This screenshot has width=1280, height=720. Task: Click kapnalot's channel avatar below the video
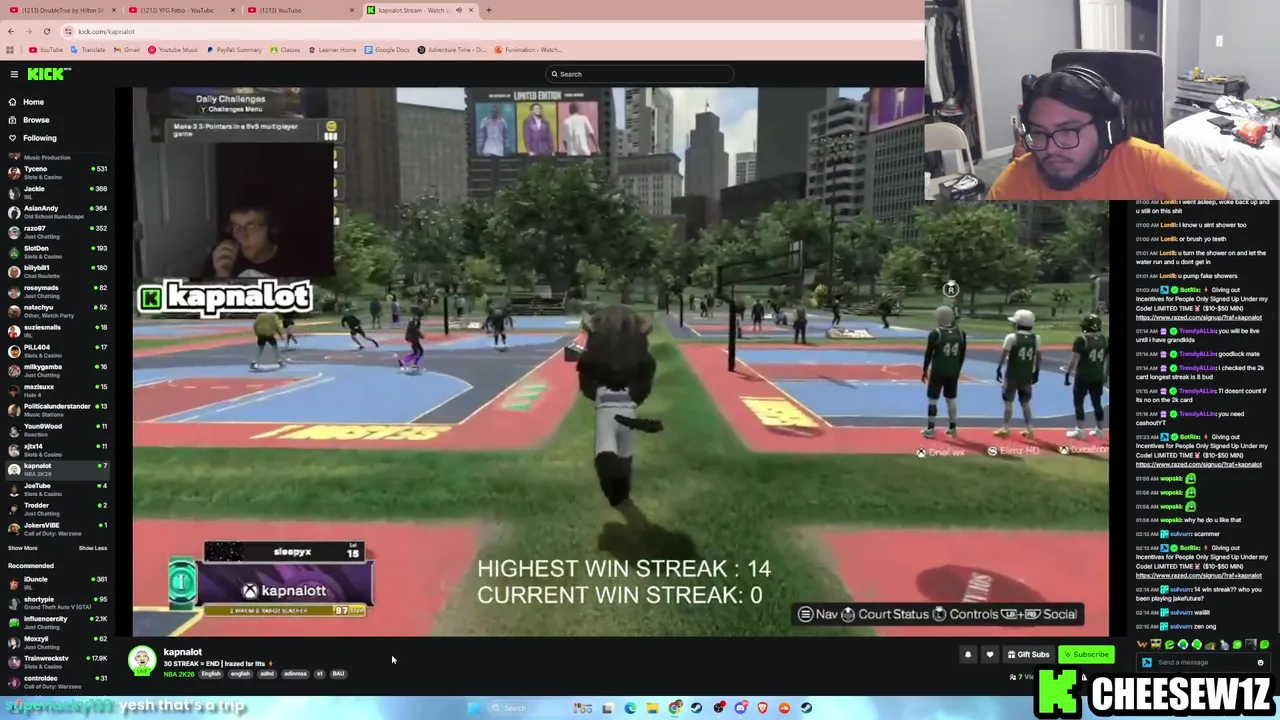(142, 661)
